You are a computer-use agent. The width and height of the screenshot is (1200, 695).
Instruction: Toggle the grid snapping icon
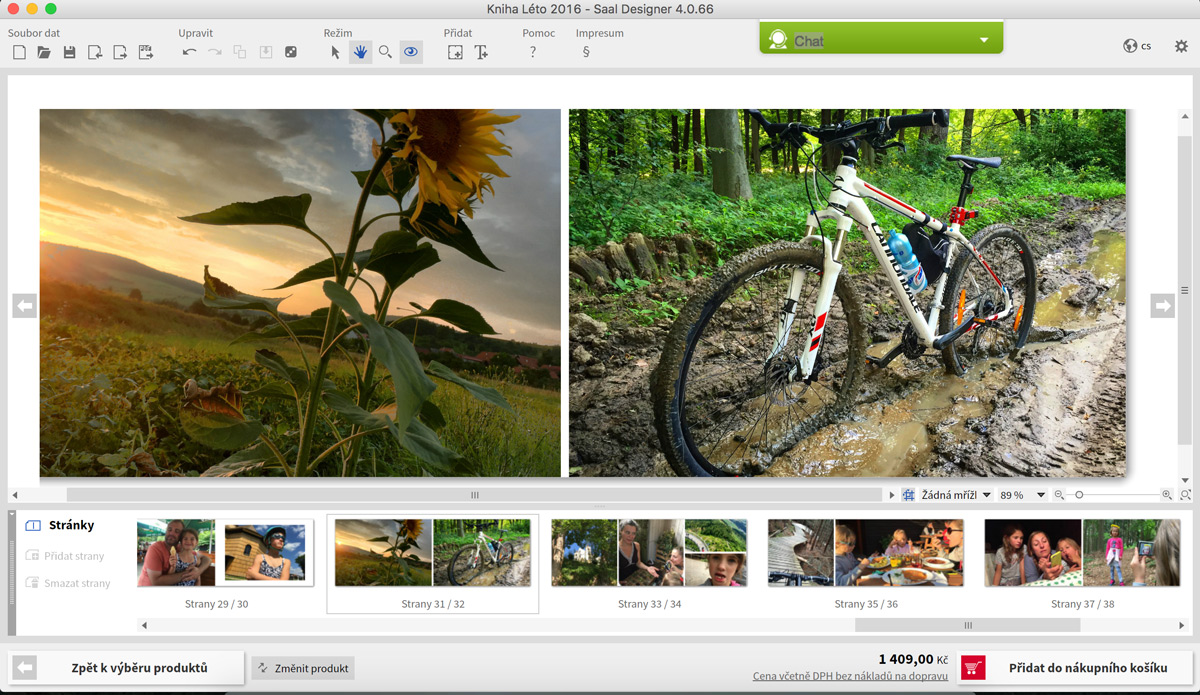[x=908, y=495]
